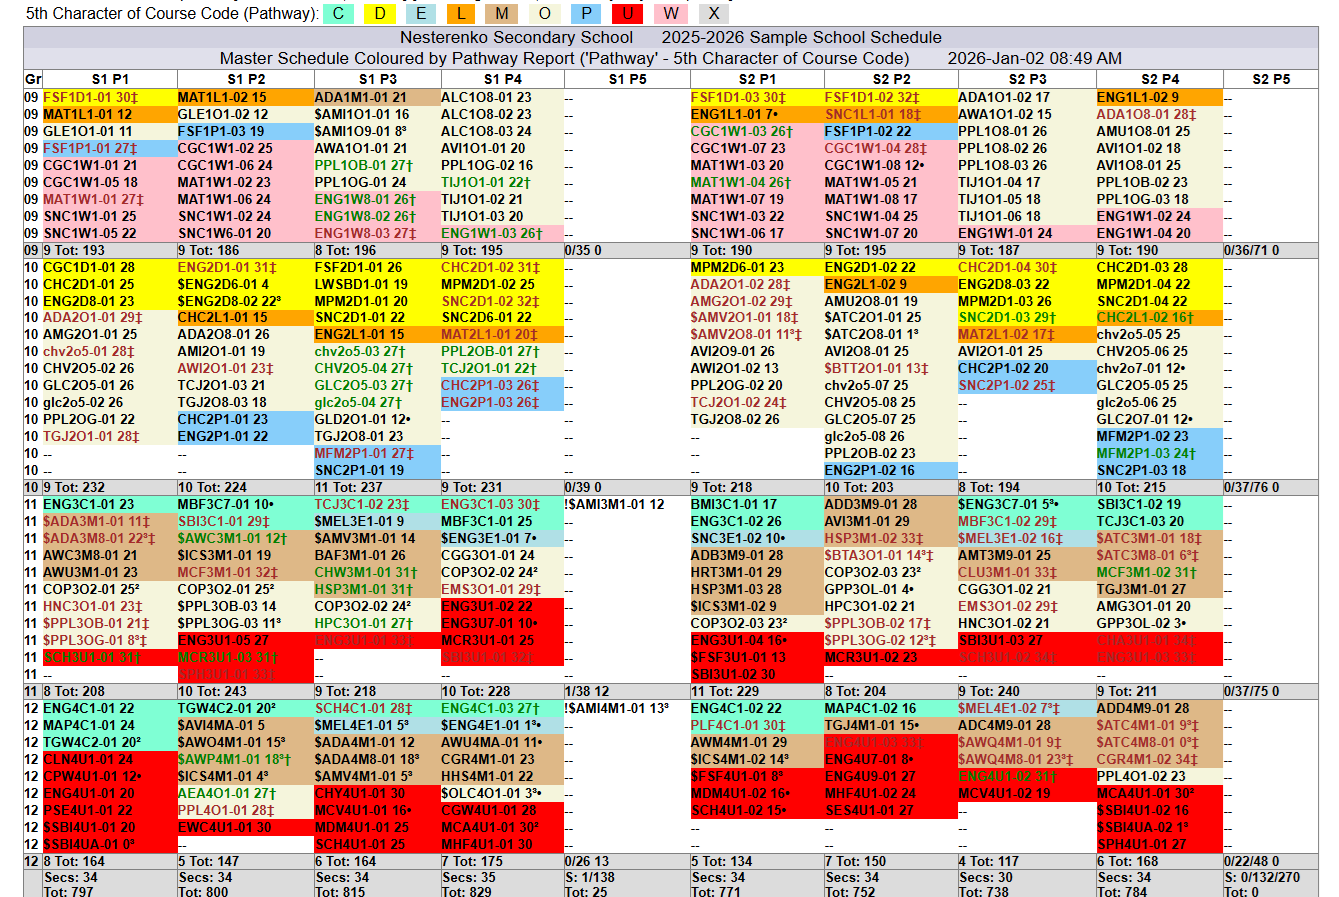Select the aqua C pathway legend swatch
Viewport: 1339px width, 897px height.
tap(339, 13)
